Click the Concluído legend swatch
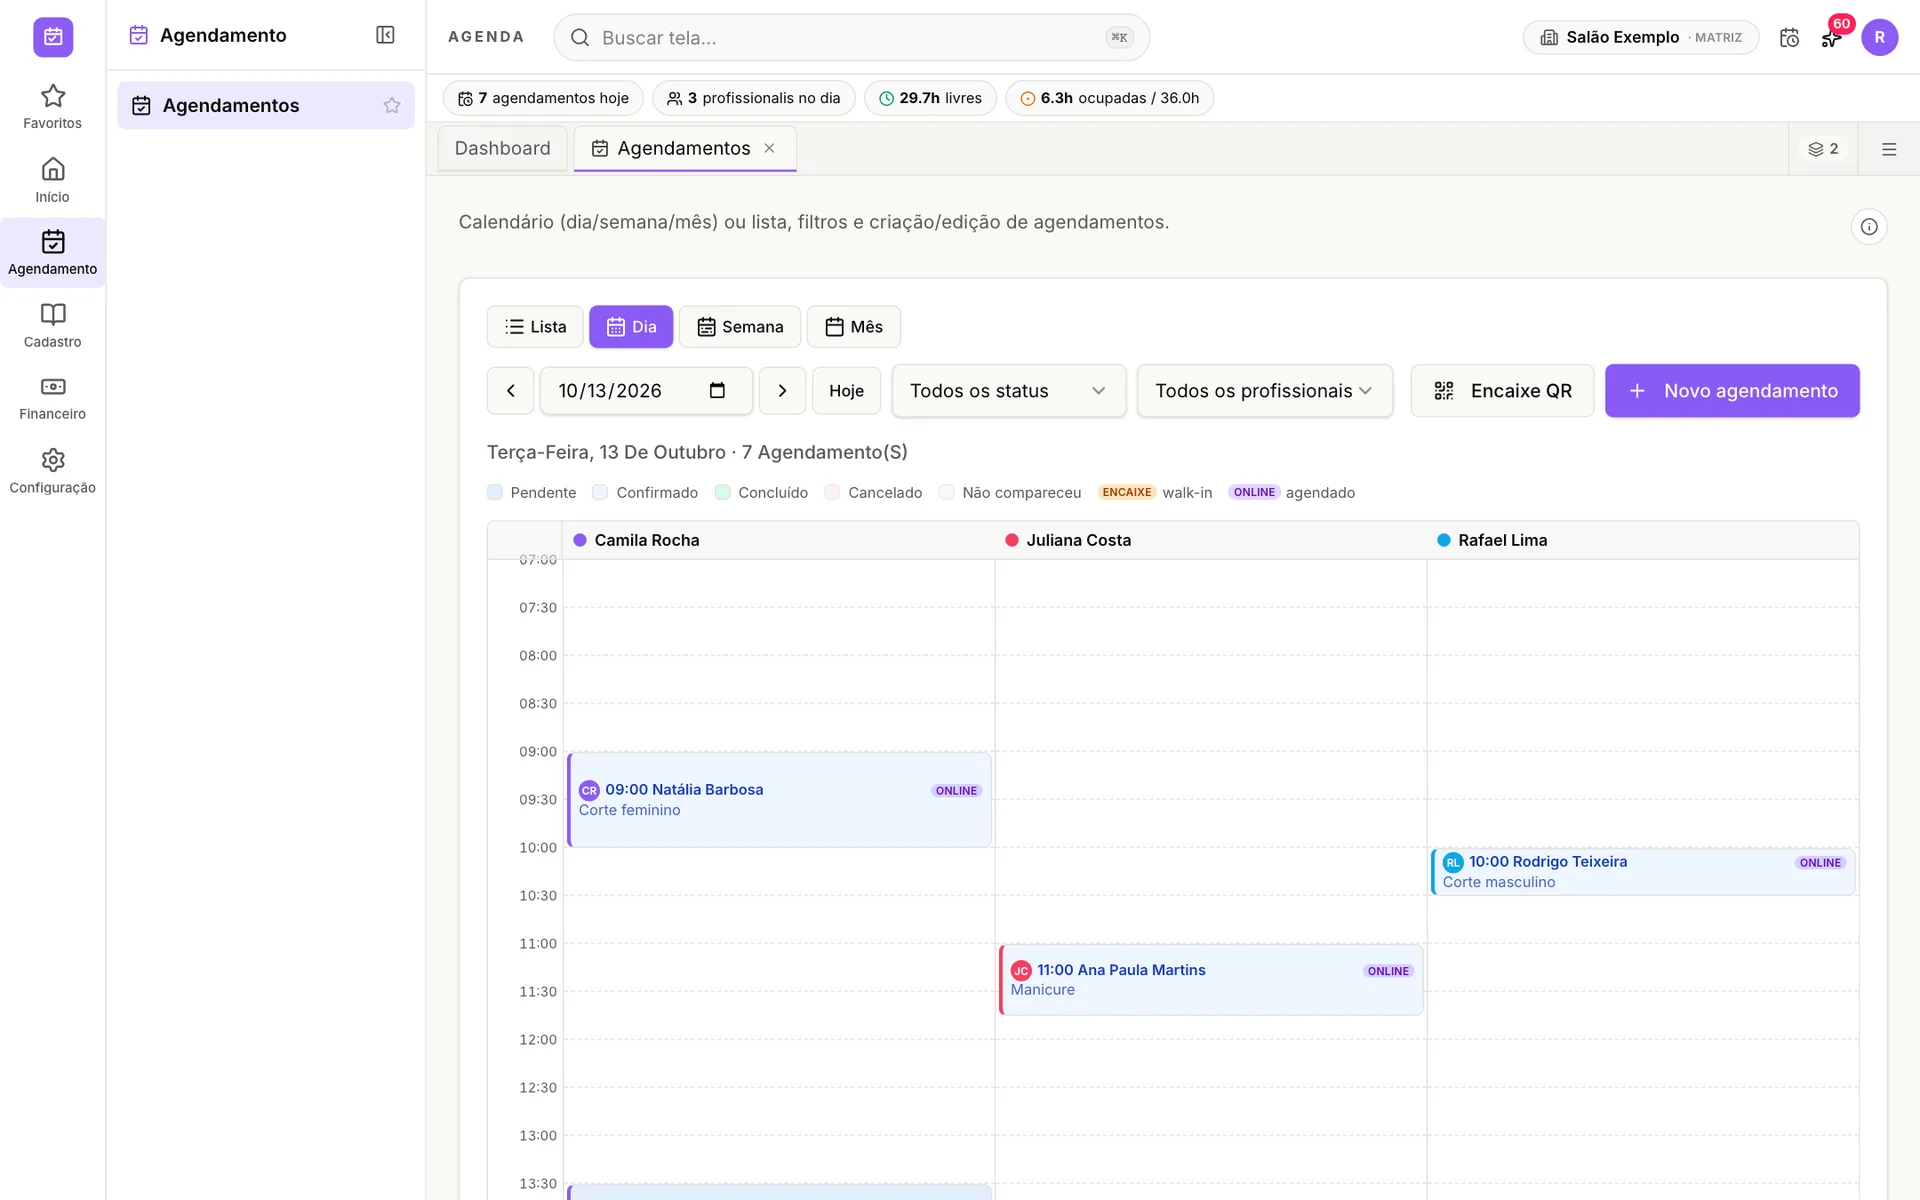This screenshot has width=1920, height=1200. click(722, 492)
